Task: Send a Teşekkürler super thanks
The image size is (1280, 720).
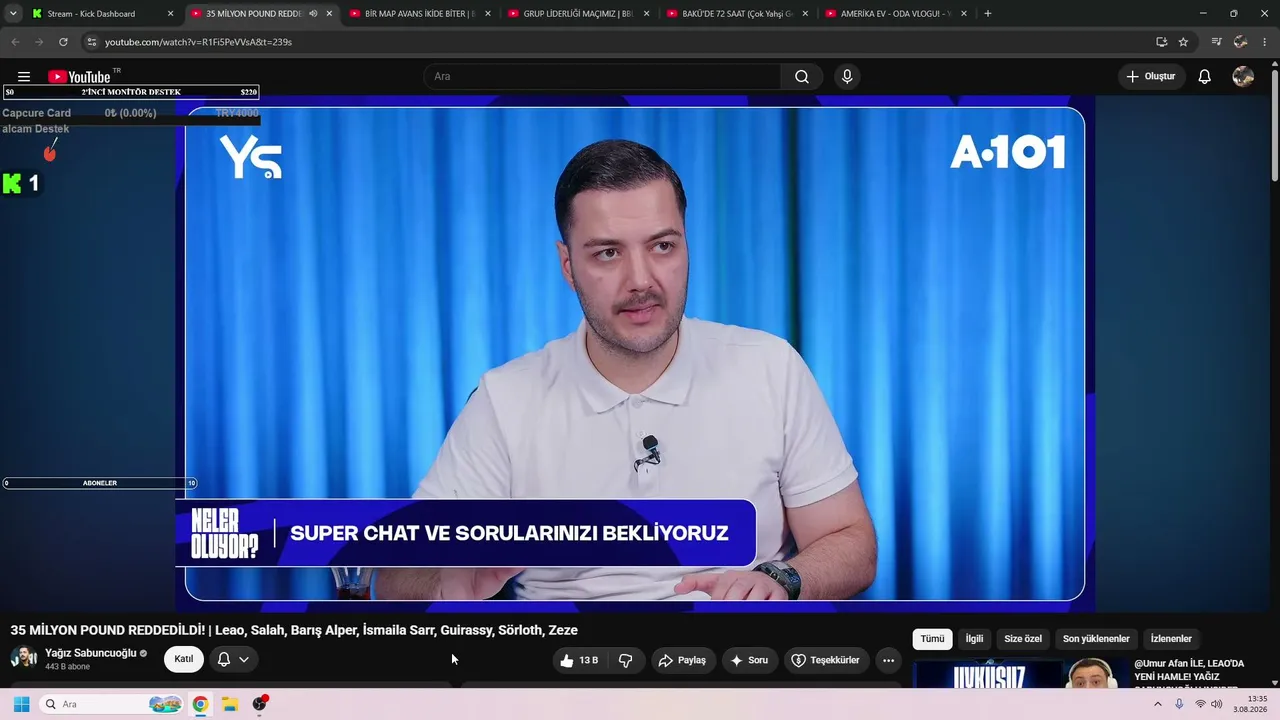Action: [x=825, y=660]
